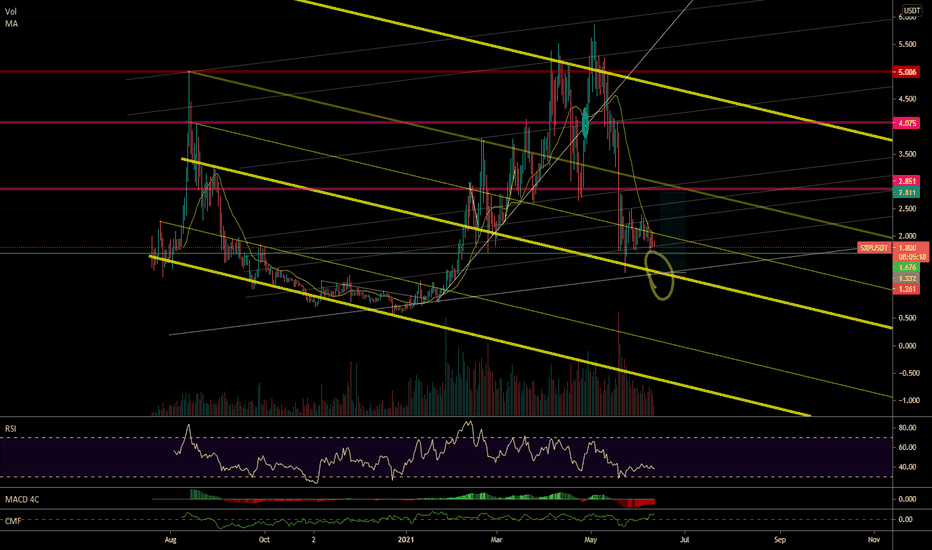
Task: Click the MA indicator label
Action: pos(11,24)
